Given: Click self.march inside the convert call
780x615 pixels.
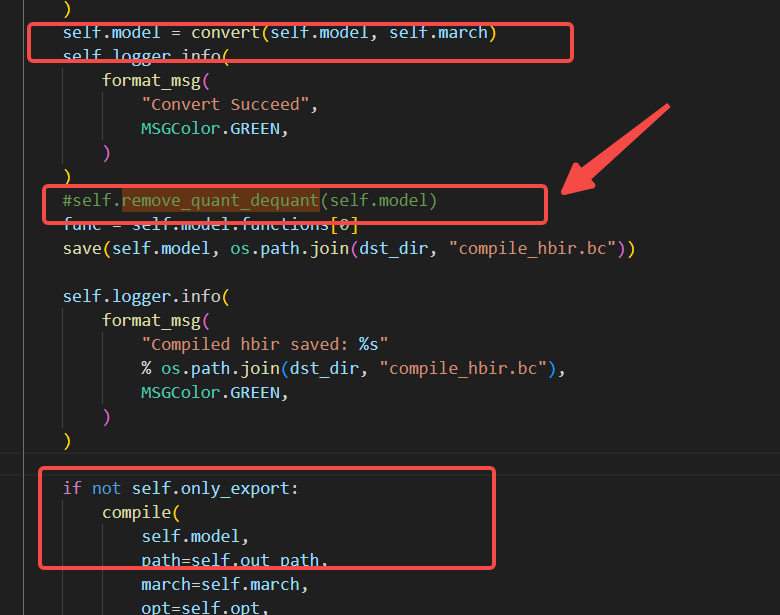Looking at the screenshot, I should (x=438, y=32).
